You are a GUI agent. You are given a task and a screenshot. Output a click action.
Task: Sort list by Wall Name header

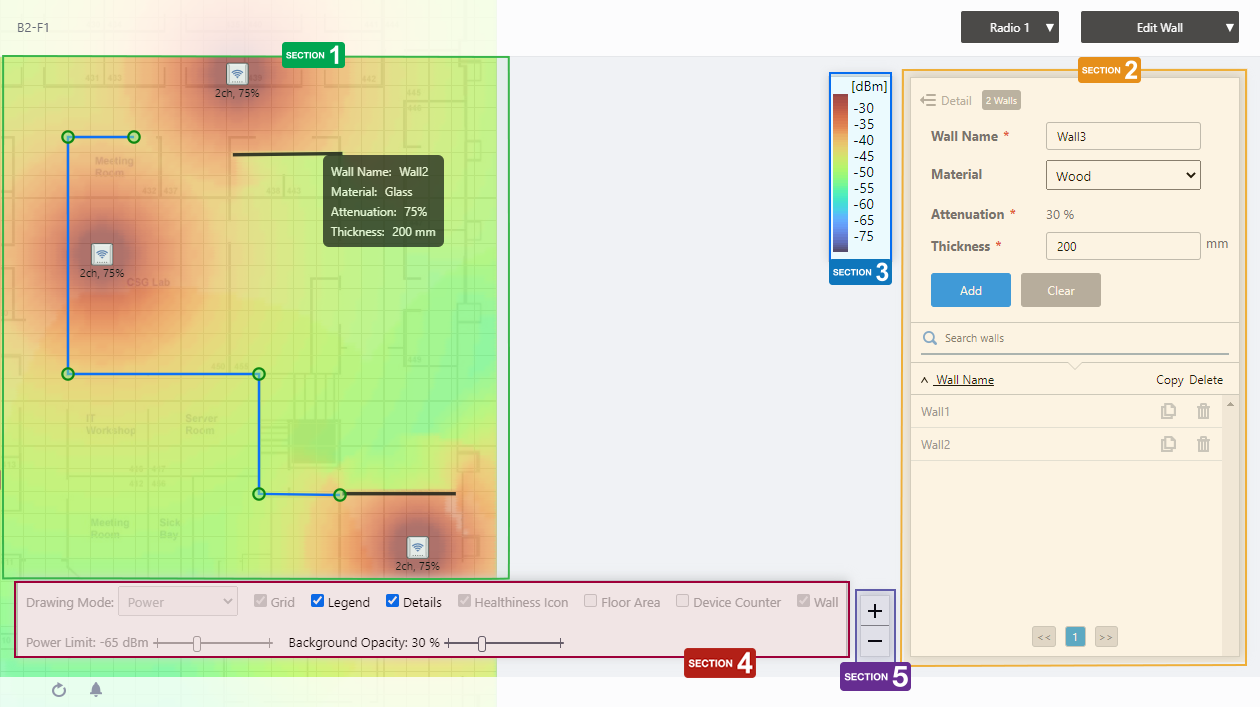pyautogui.click(x=963, y=380)
